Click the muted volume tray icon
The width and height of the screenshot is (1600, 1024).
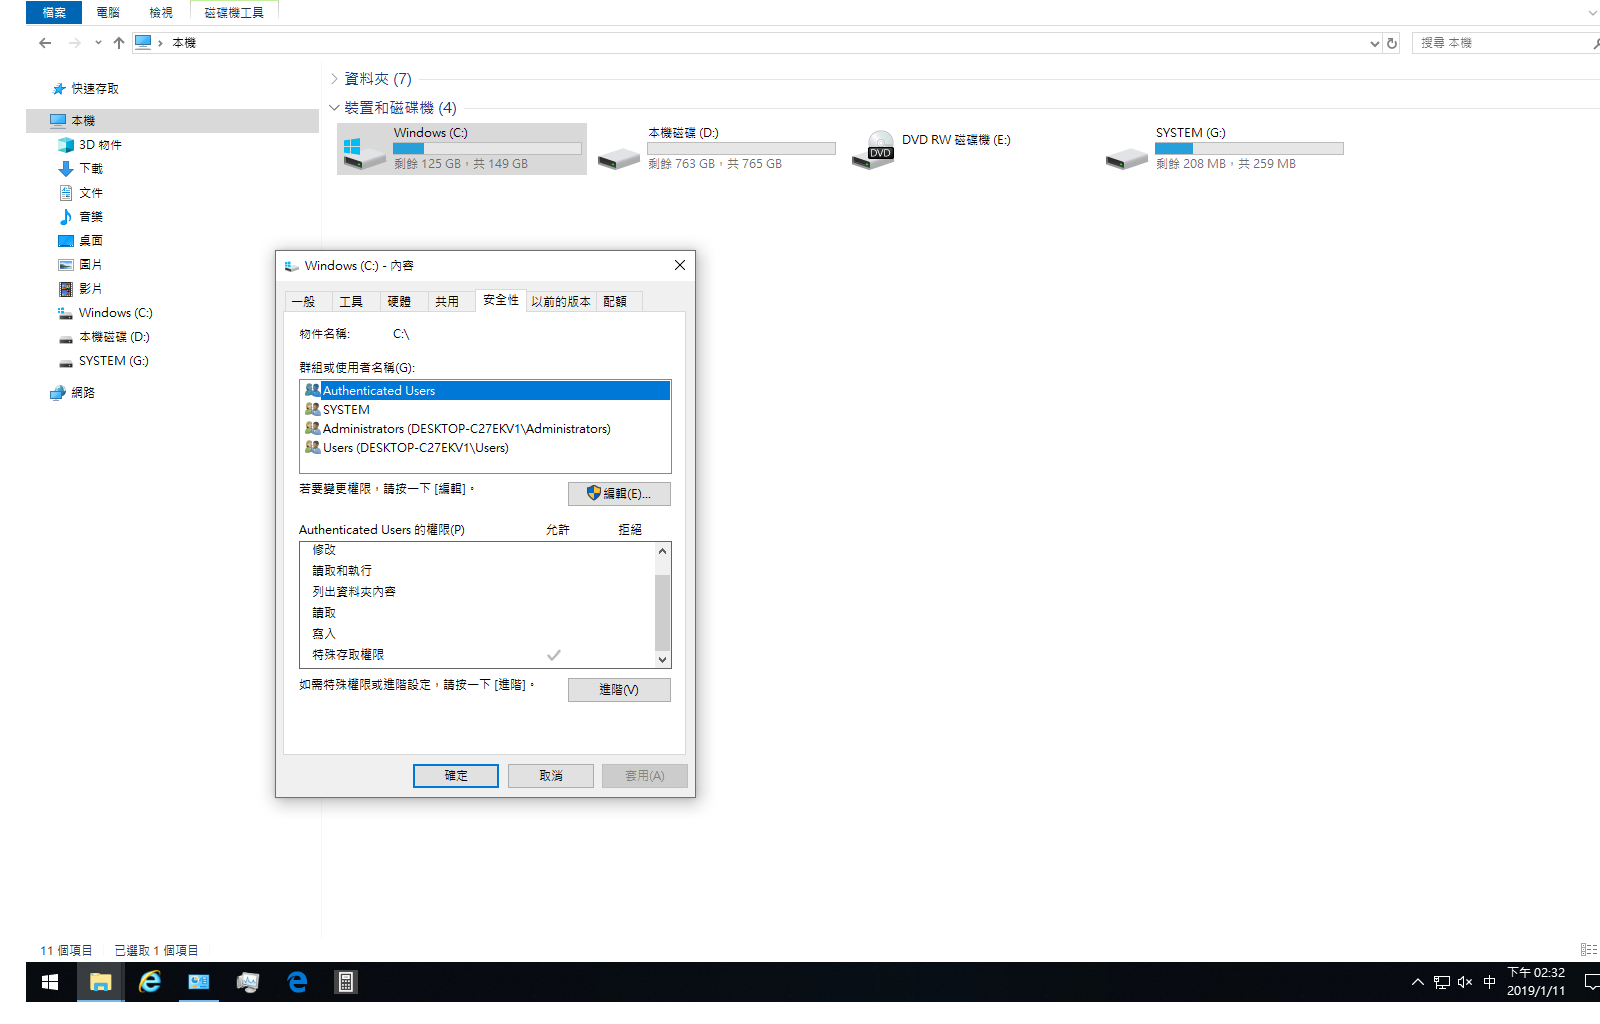click(x=1465, y=982)
